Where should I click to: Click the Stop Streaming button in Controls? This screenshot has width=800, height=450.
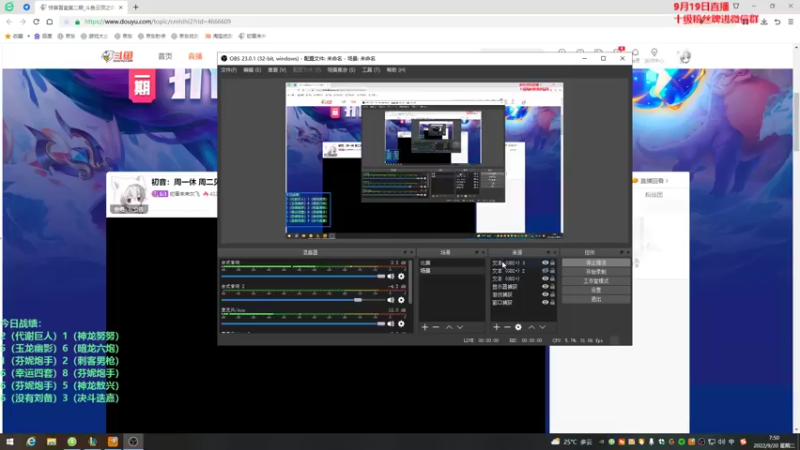596,263
